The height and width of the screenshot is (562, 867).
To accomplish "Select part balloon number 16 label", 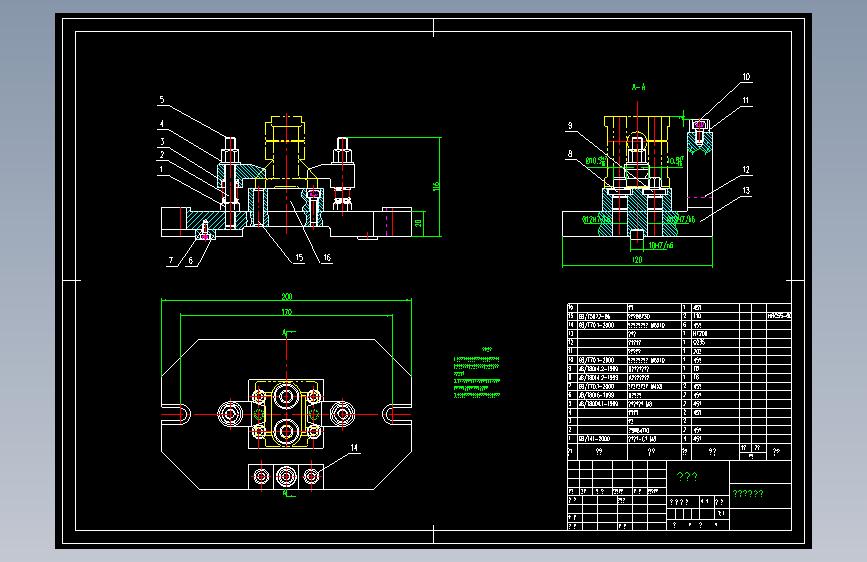I will click(x=327, y=258).
